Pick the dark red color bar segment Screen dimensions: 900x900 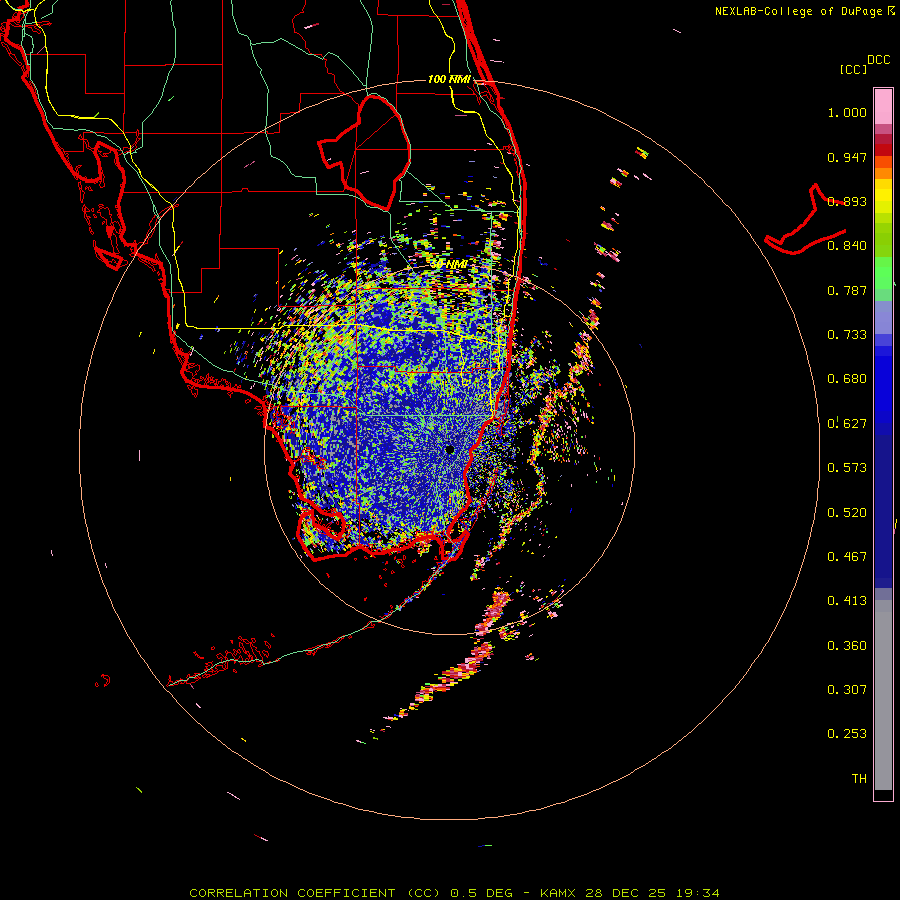(x=883, y=150)
